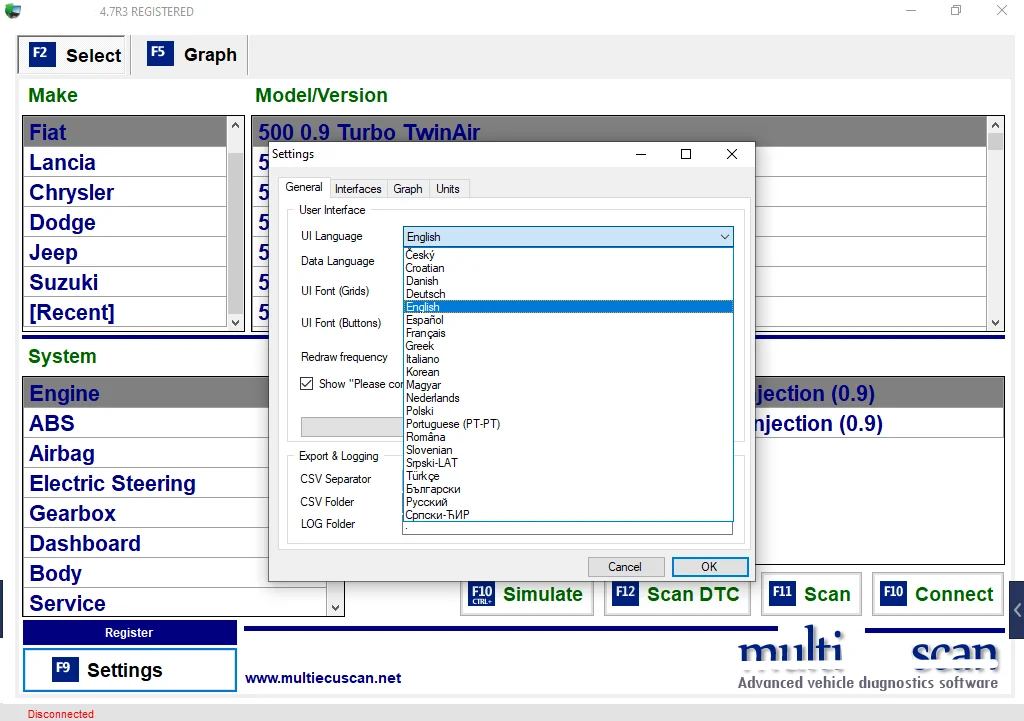Open the www.multiecuscan.net link
The width and height of the screenshot is (1024, 721).
click(323, 678)
